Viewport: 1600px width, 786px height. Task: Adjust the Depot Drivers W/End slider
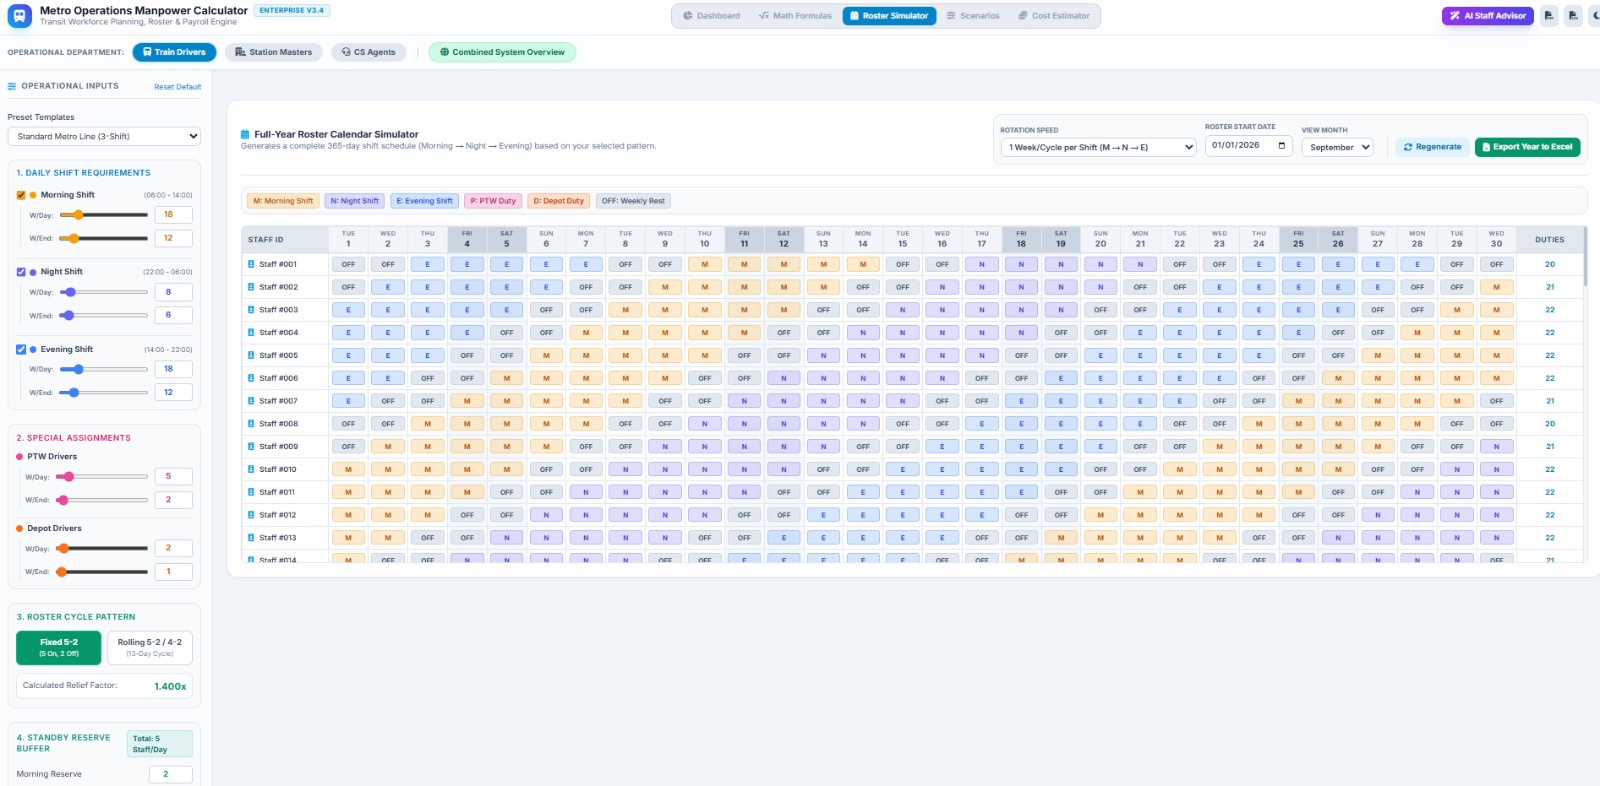[101, 572]
